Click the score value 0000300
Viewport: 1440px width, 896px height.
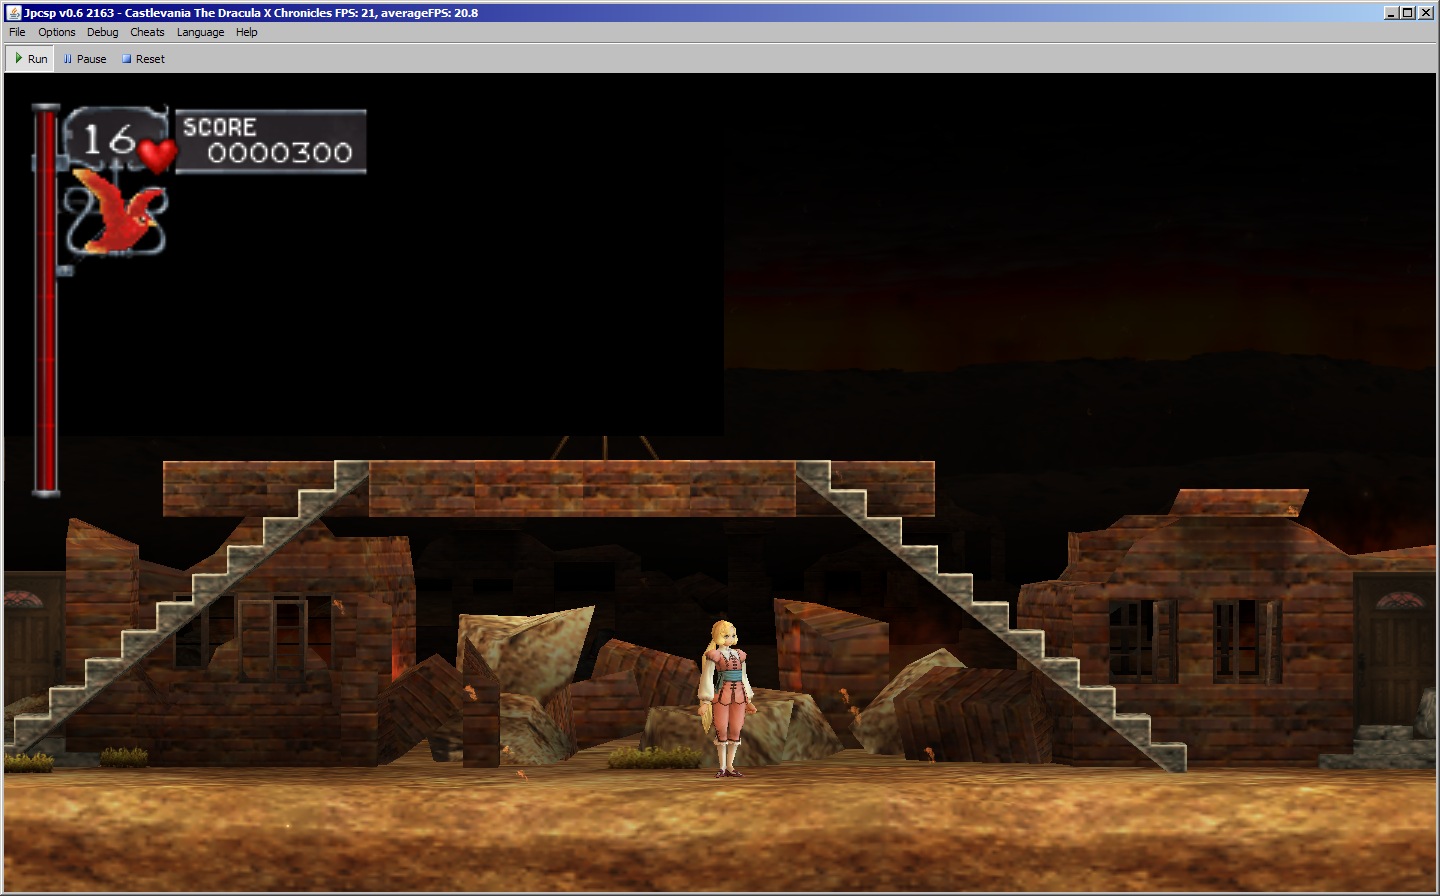click(x=280, y=153)
